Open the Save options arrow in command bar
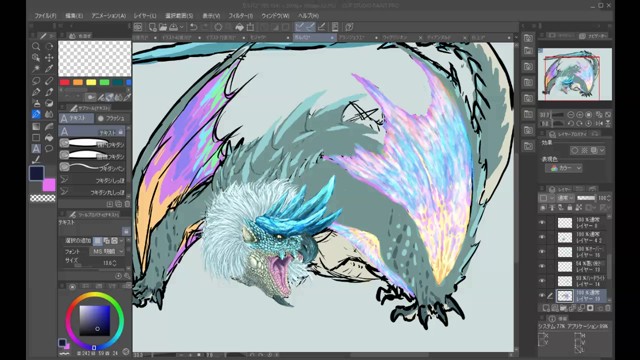 182,27
